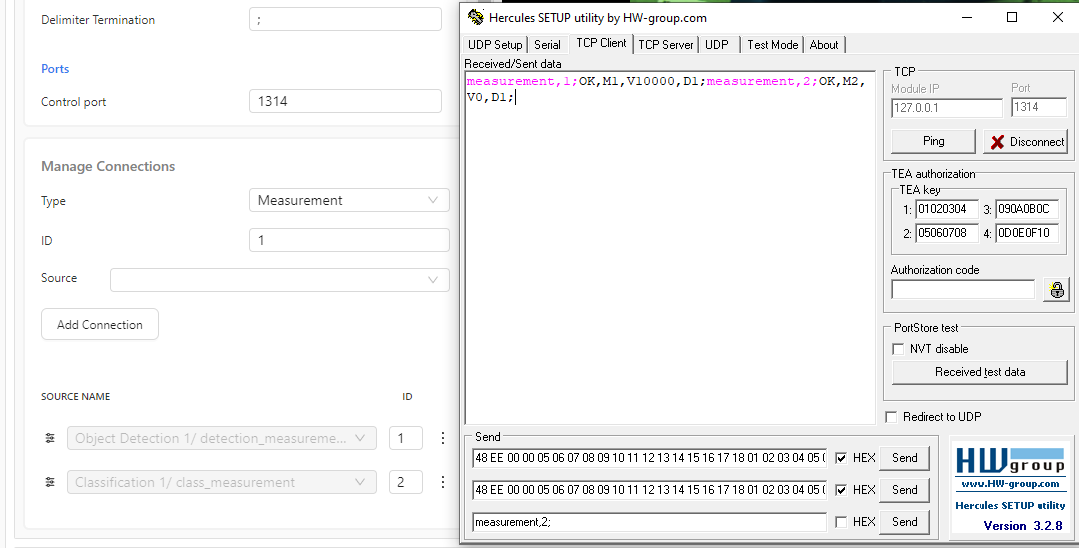Screen dimensions: 1079x548
Task: Click the Version 3.2.8 text
Action: [1023, 525]
